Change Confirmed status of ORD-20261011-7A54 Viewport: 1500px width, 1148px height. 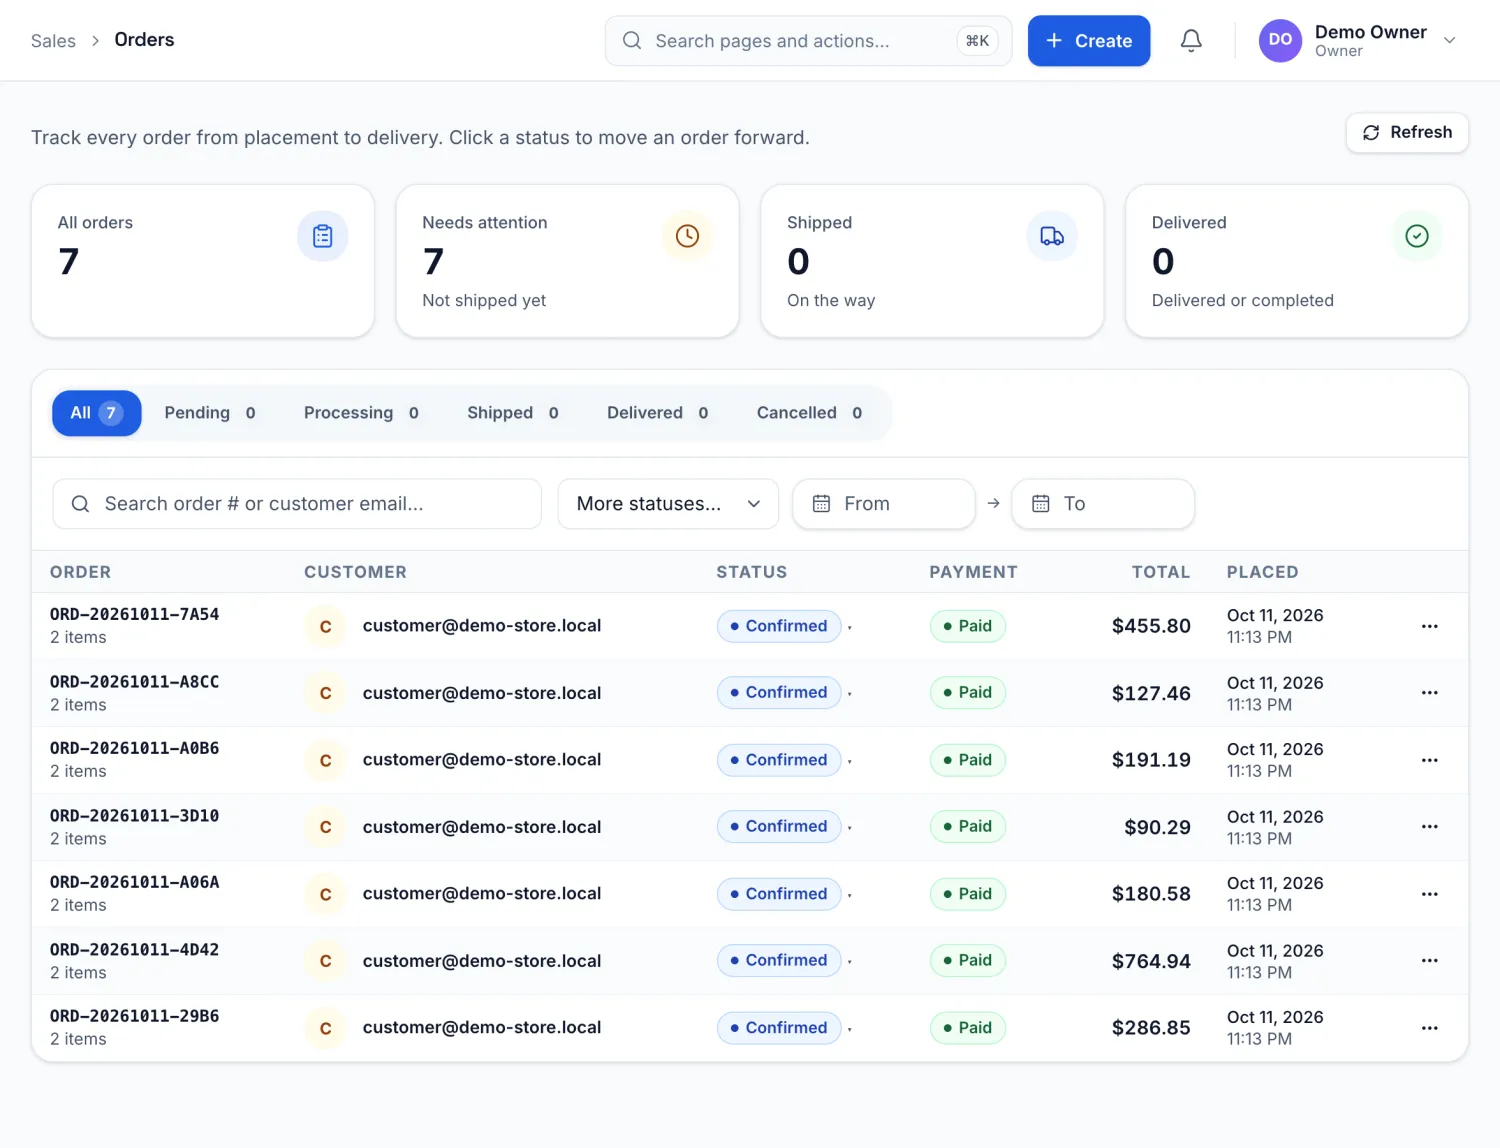coord(779,626)
